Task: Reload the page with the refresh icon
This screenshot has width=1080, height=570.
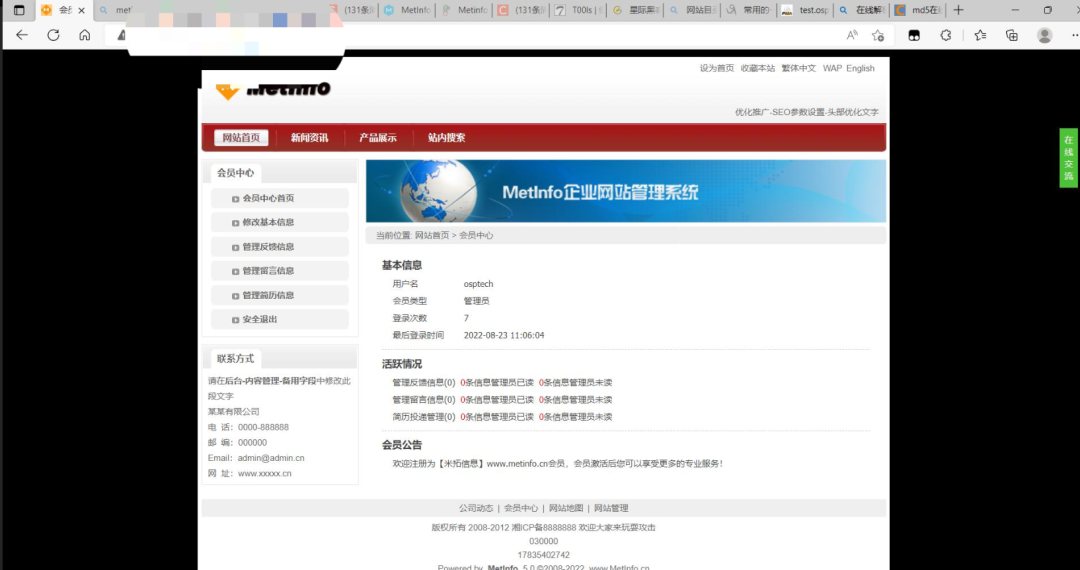Action: (x=53, y=35)
